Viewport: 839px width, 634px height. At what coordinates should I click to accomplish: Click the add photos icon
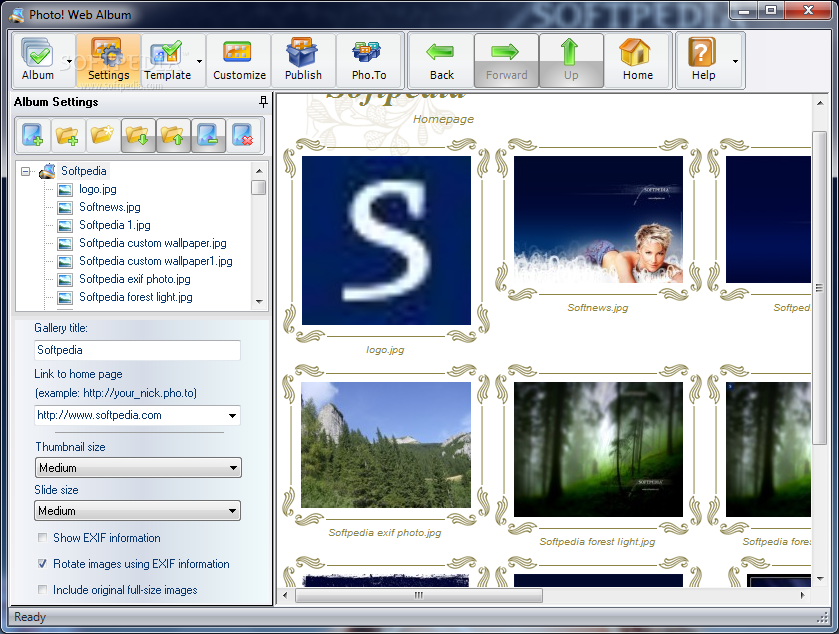(x=33, y=135)
